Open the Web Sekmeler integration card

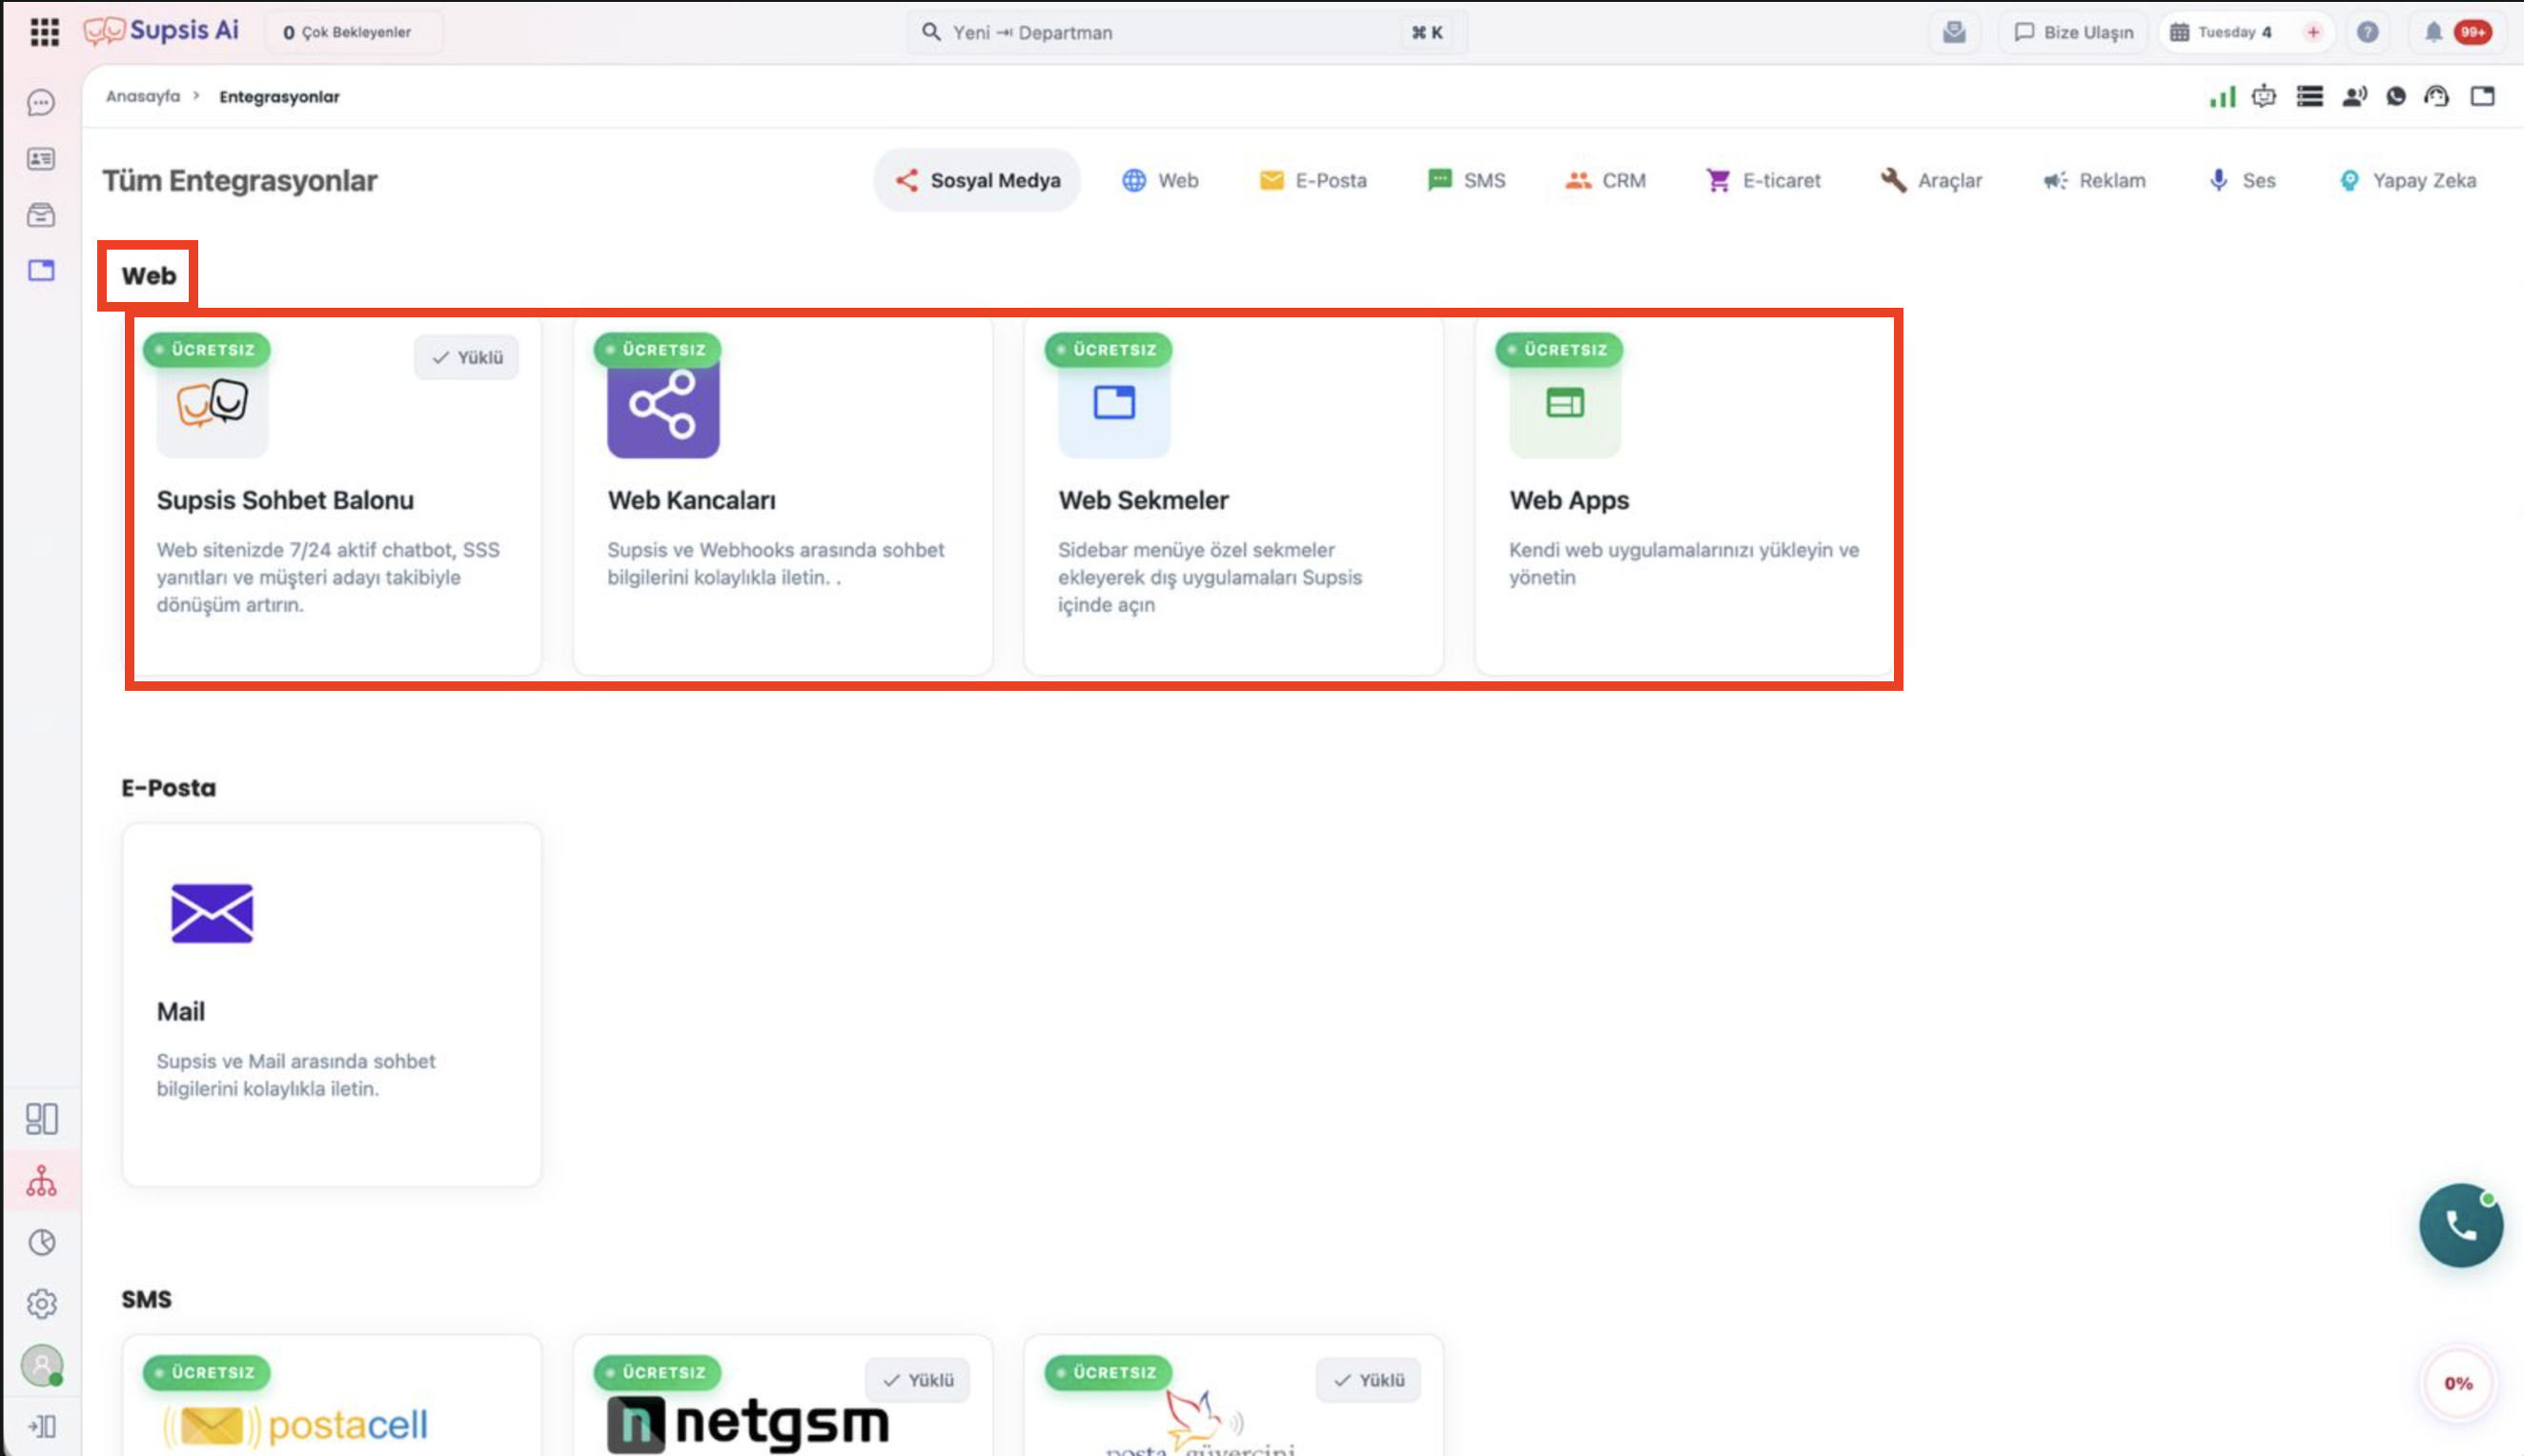coord(1234,495)
